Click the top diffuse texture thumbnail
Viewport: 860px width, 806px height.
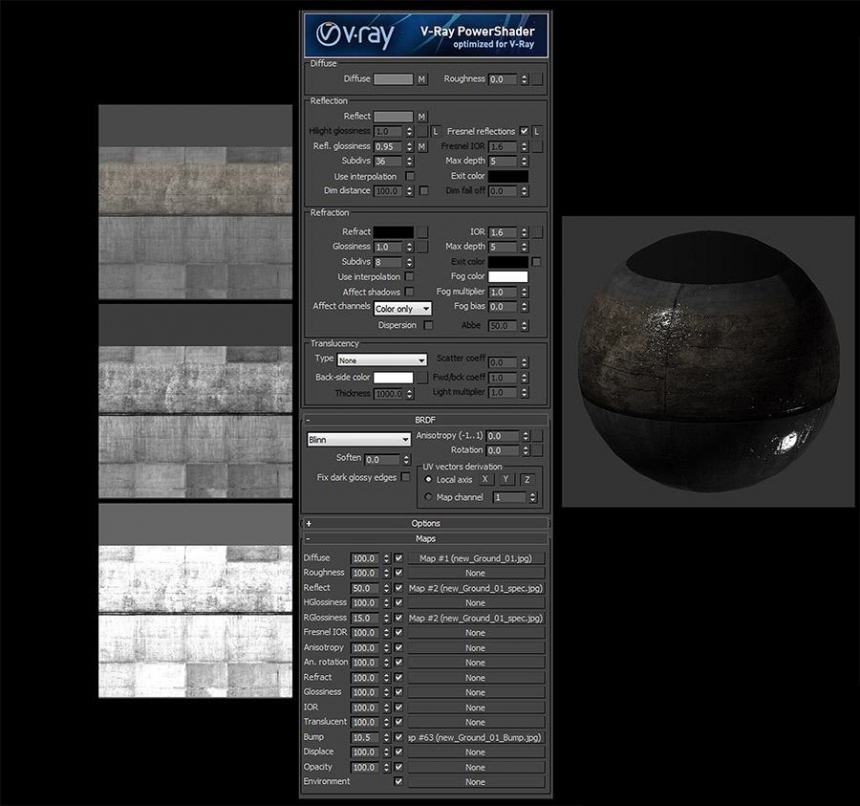pyautogui.click(x=195, y=202)
